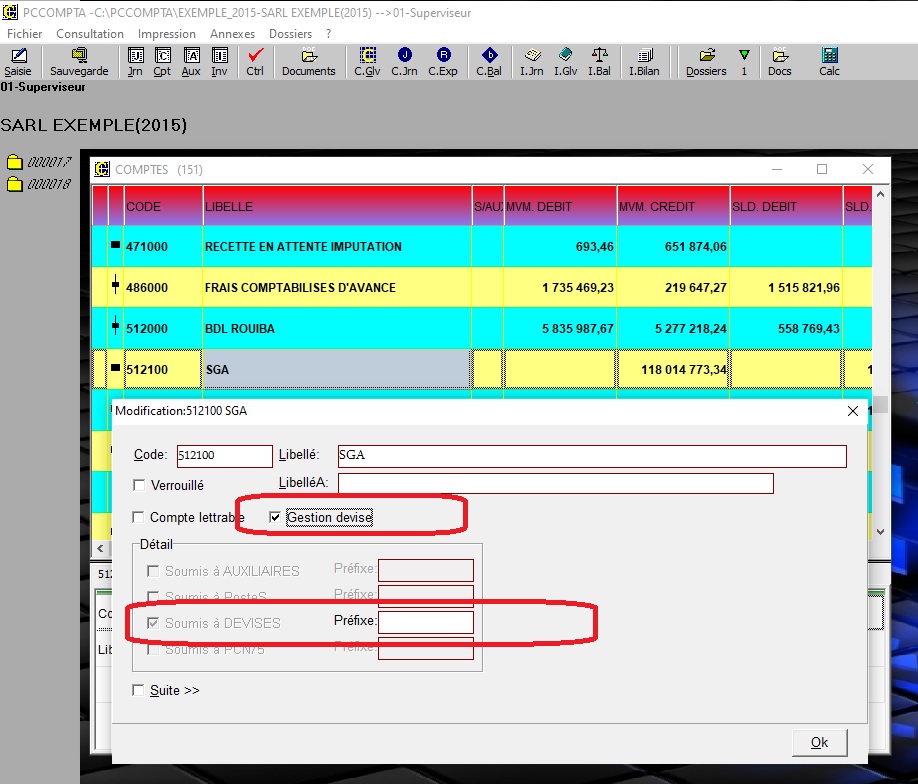Open the Consultation menu
918x784 pixels.
[90, 33]
